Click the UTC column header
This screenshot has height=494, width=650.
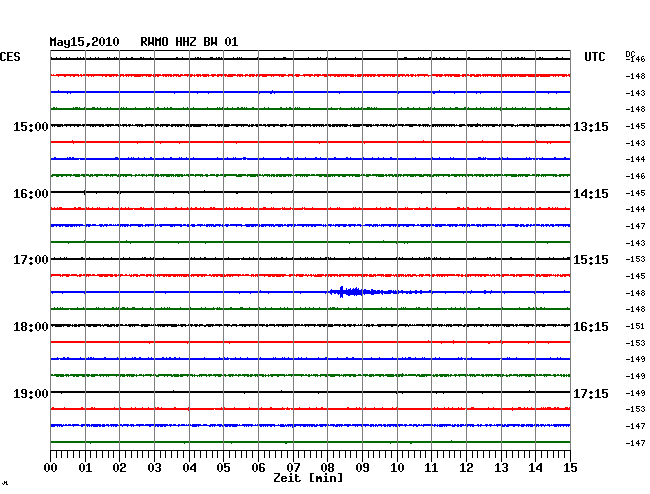pyautogui.click(x=594, y=57)
